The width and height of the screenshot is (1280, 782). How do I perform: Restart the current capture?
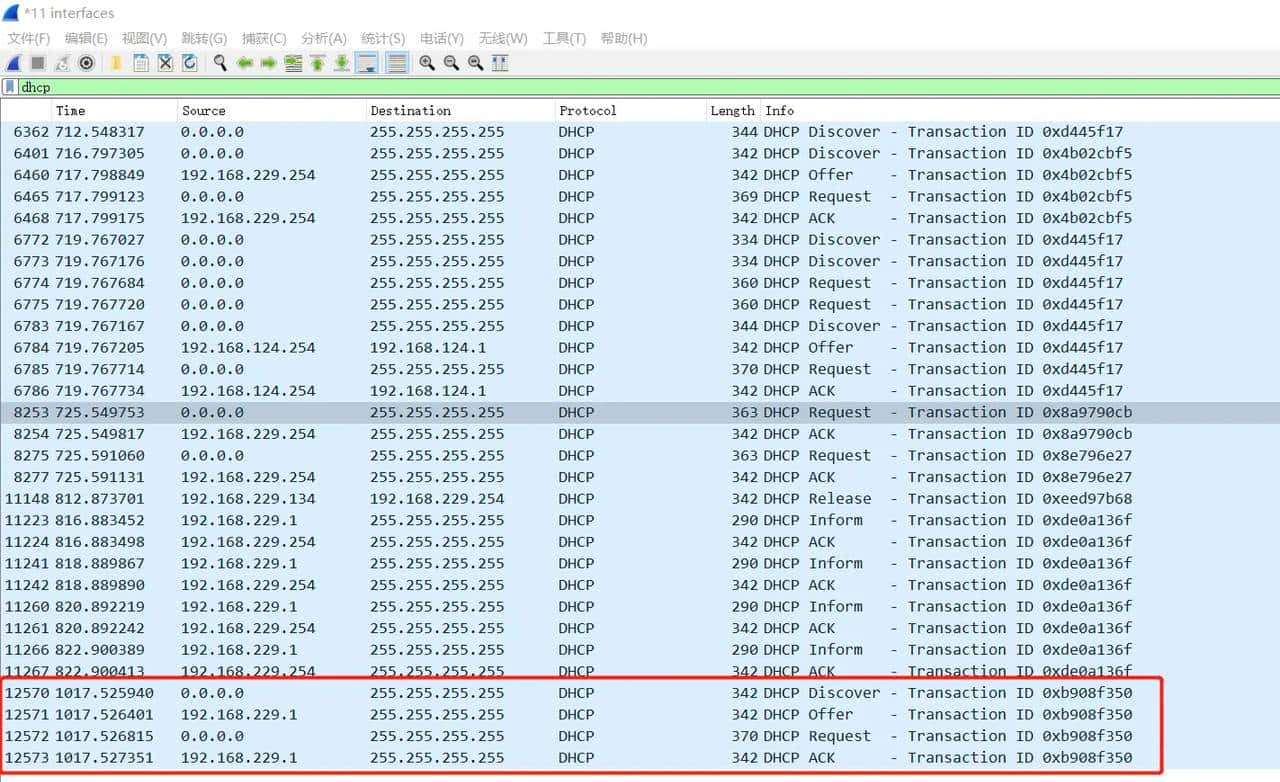(60, 63)
